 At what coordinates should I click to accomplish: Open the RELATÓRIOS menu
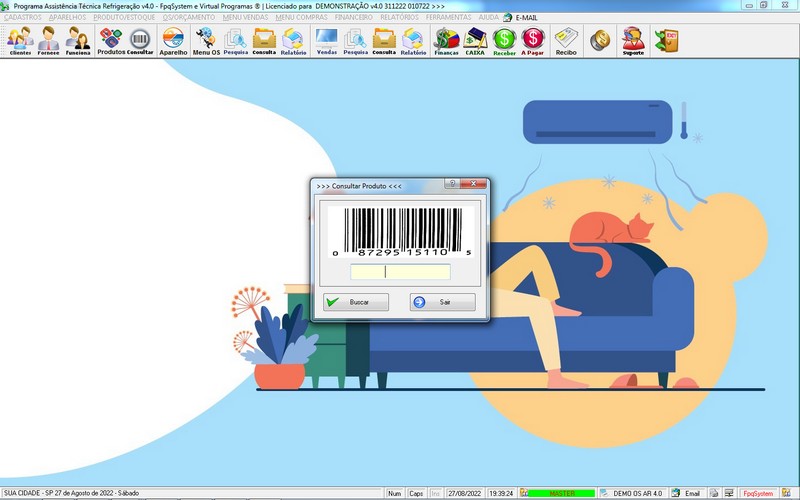tap(399, 17)
